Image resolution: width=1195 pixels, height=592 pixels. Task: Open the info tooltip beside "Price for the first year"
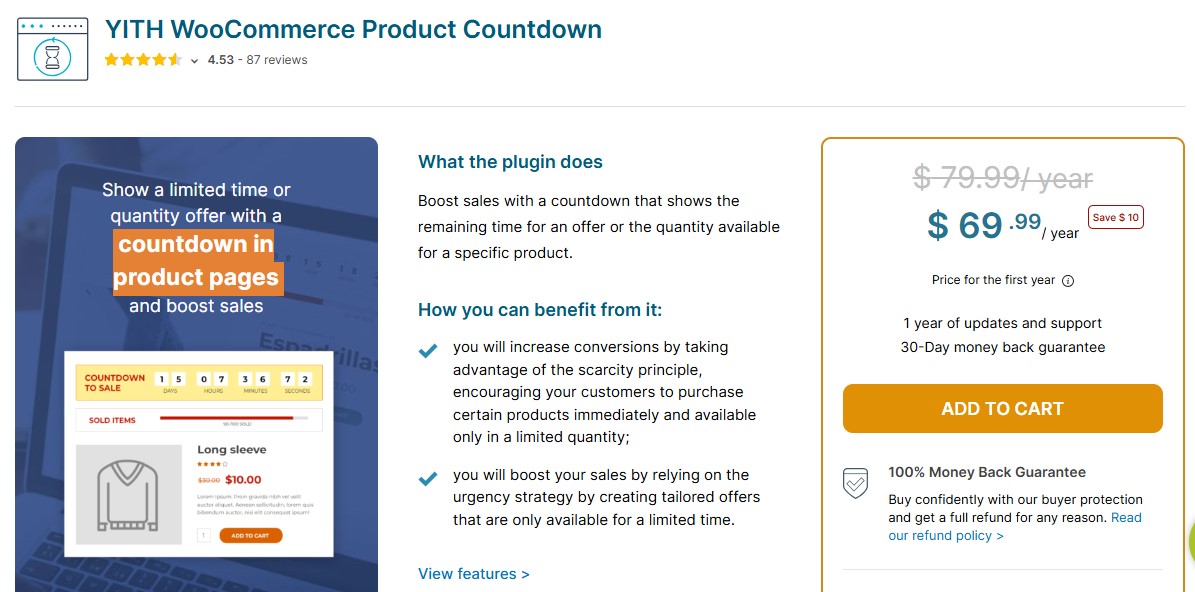[x=1068, y=280]
